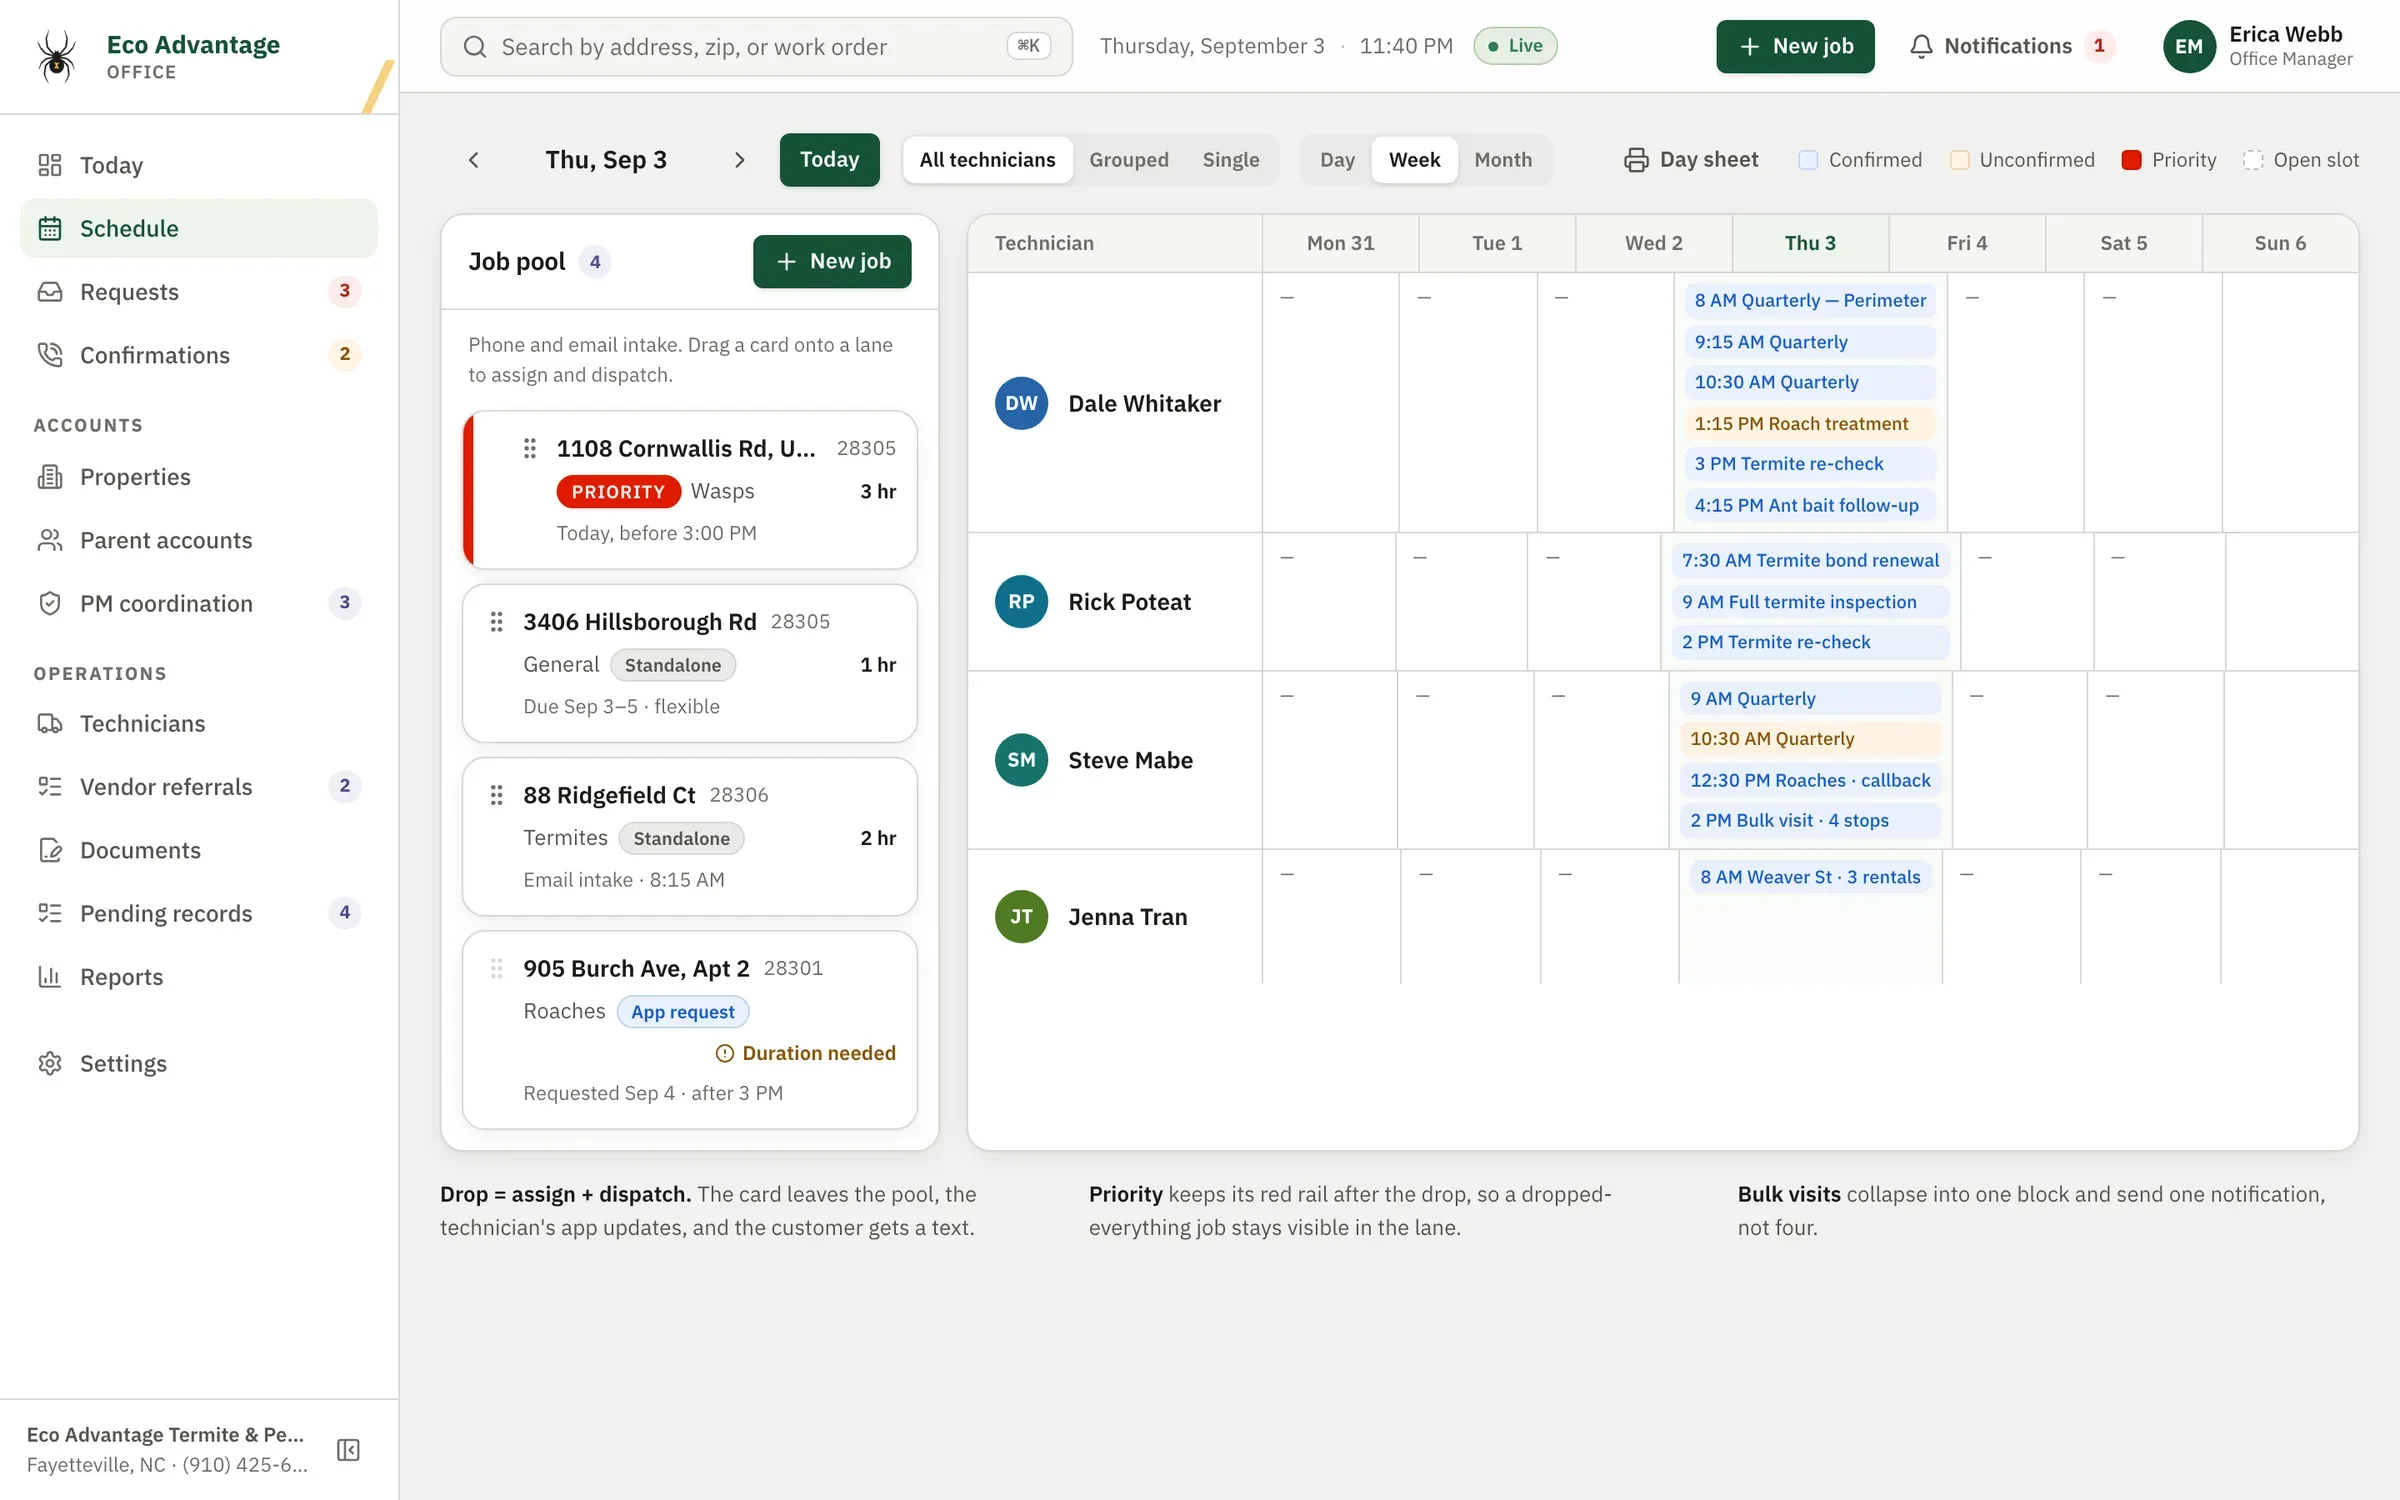This screenshot has height=1500, width=2400.
Task: Click the Reports bar chart icon
Action: click(50, 977)
